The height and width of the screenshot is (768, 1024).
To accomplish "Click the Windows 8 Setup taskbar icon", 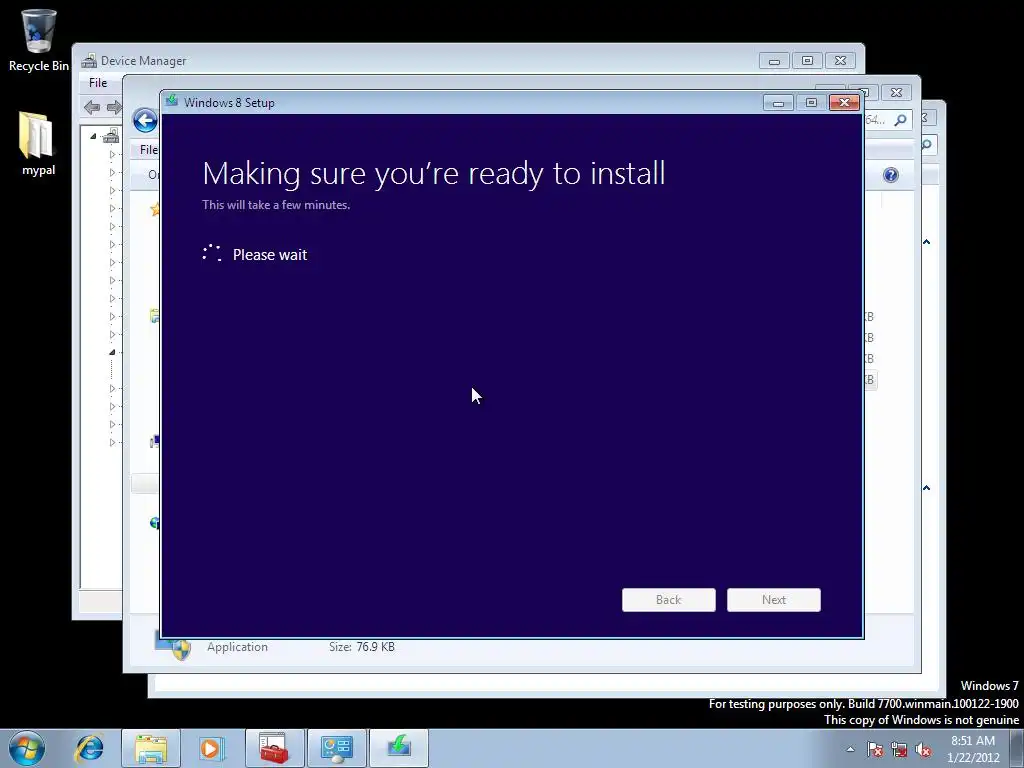I will pos(399,748).
